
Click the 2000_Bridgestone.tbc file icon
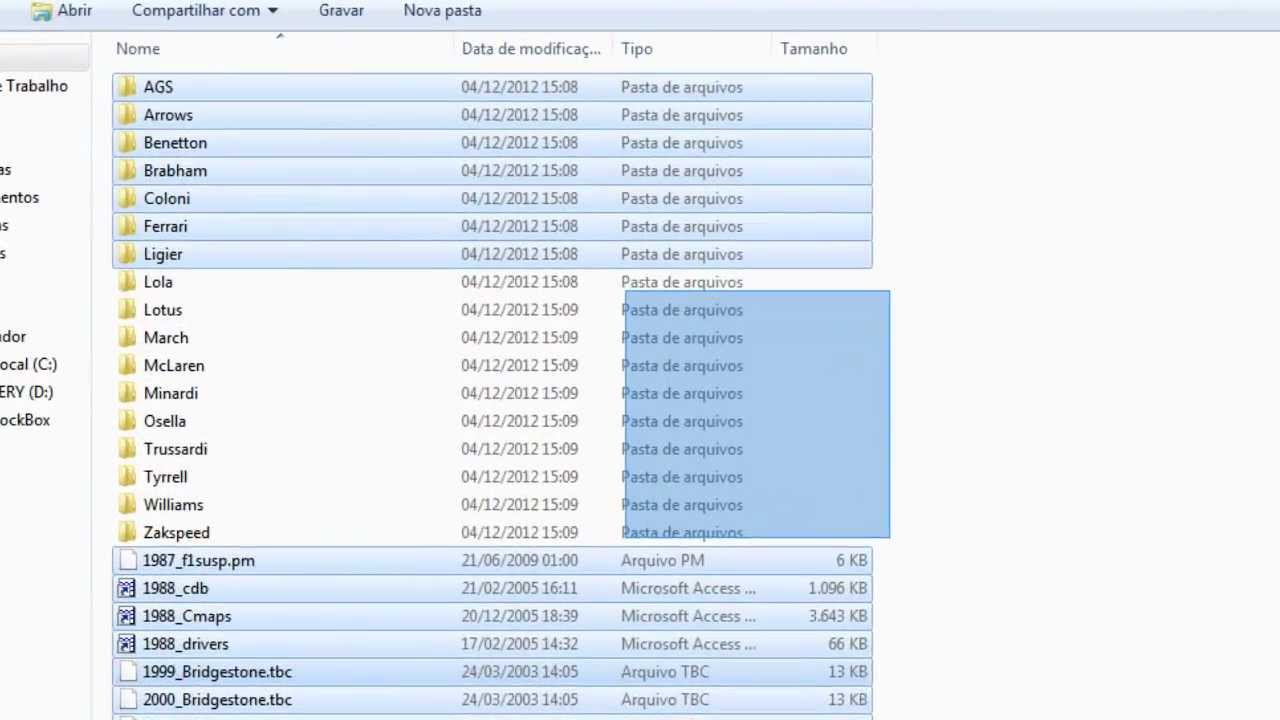click(126, 700)
